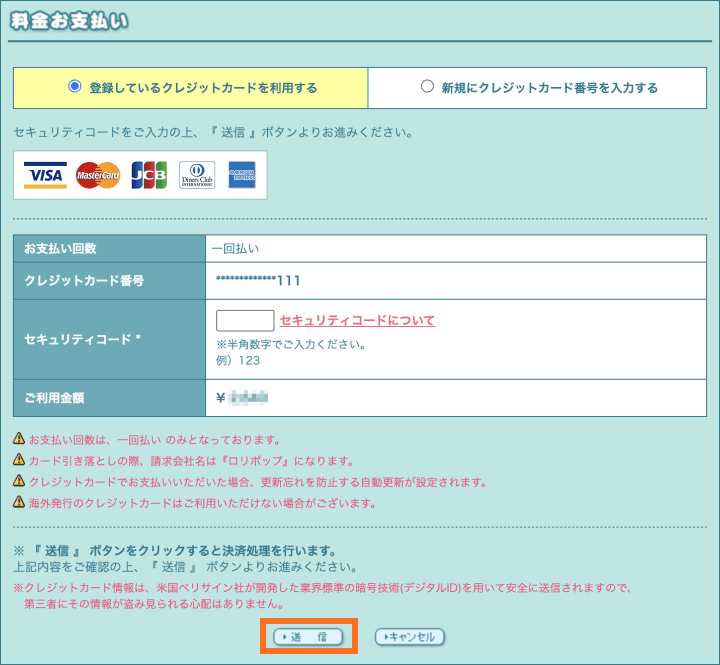Click the 一回払い payment count value
The height and width of the screenshot is (665, 720).
click(x=236, y=248)
